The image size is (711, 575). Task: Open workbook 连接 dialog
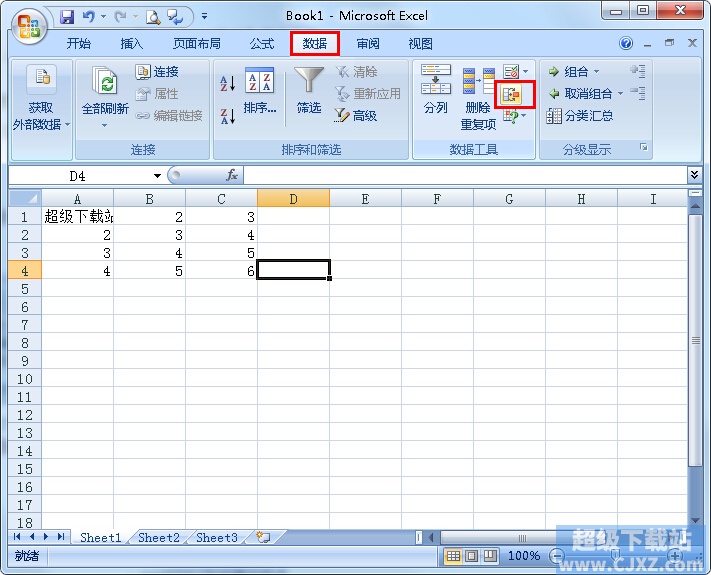pos(157,72)
